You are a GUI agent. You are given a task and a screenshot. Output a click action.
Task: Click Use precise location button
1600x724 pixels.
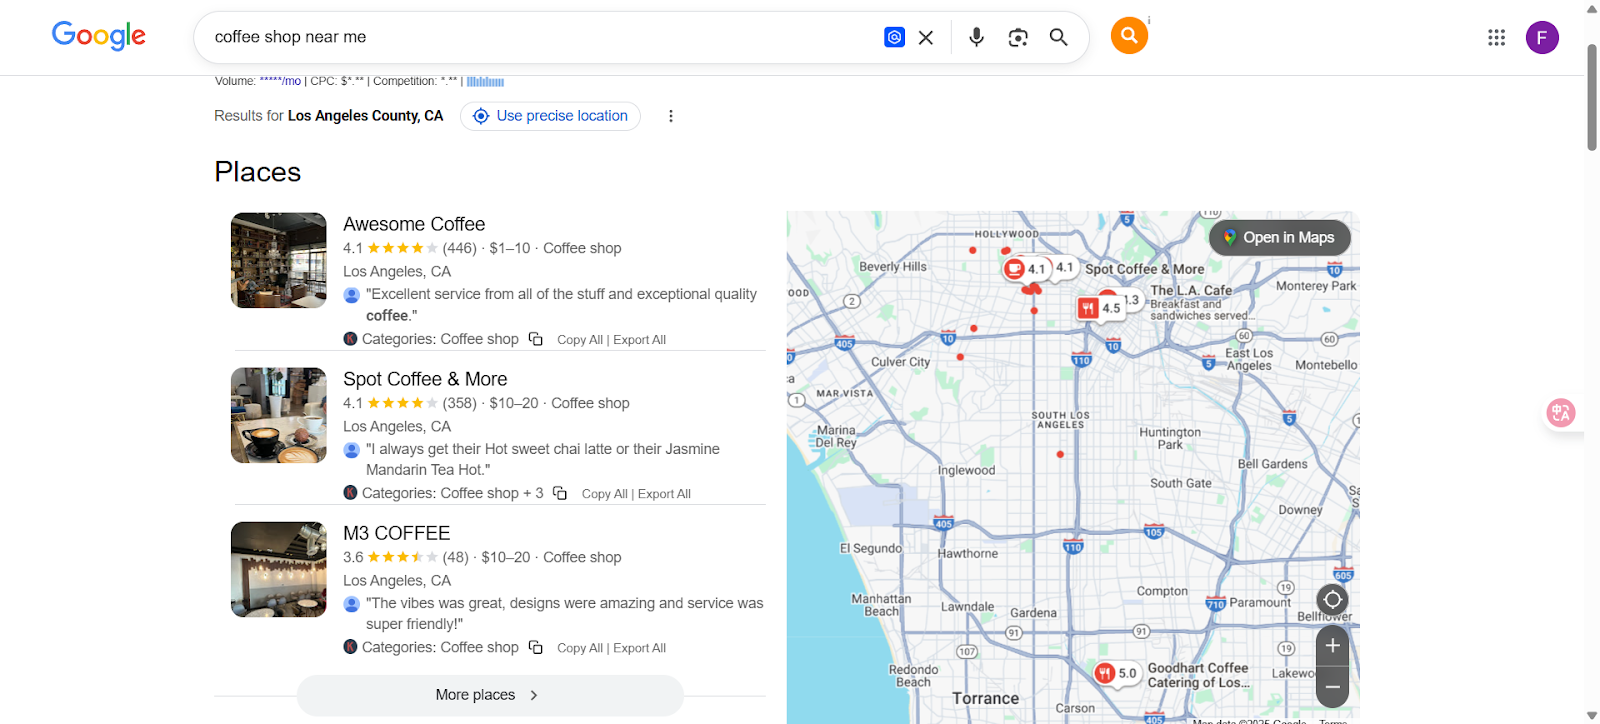tap(550, 116)
